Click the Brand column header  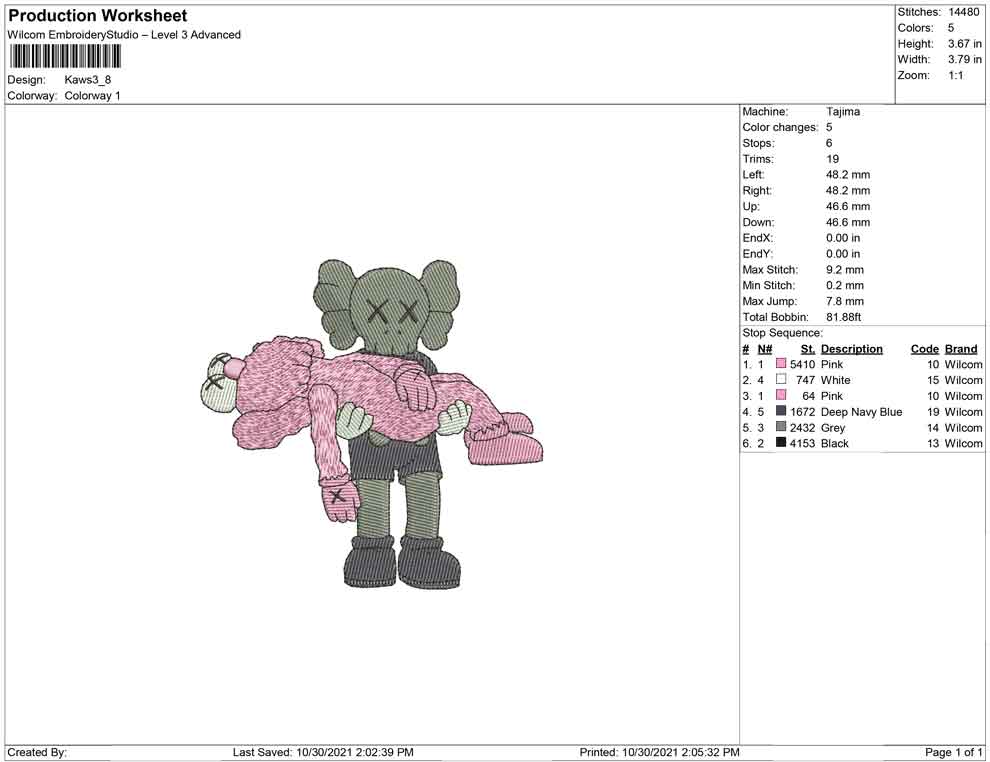[x=961, y=349]
